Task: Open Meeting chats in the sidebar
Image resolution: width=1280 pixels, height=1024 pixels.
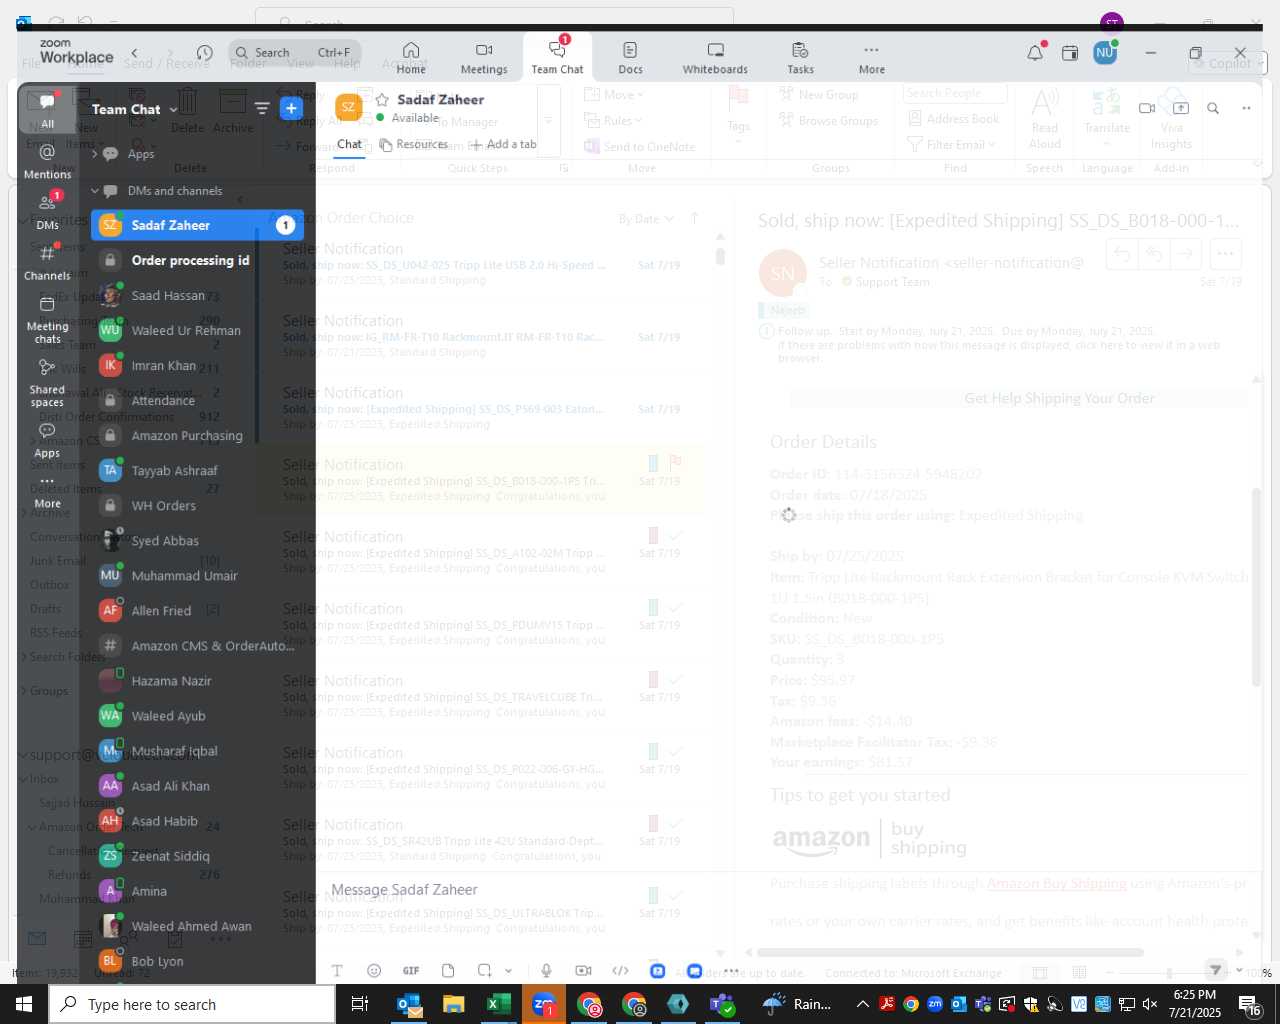Action: (x=47, y=319)
